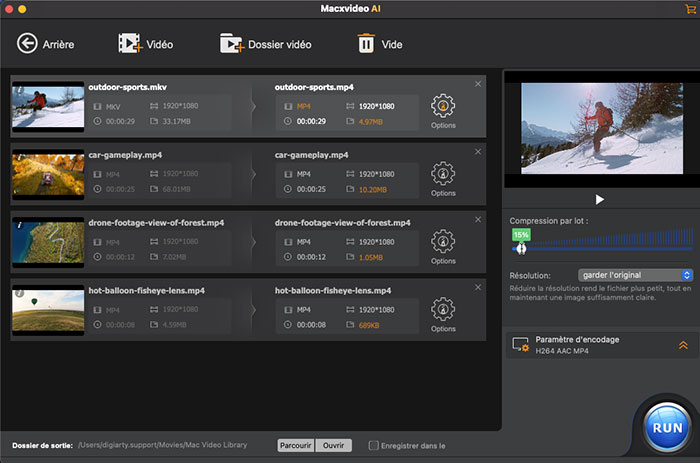Click the output size 1.05MB value

371,258
